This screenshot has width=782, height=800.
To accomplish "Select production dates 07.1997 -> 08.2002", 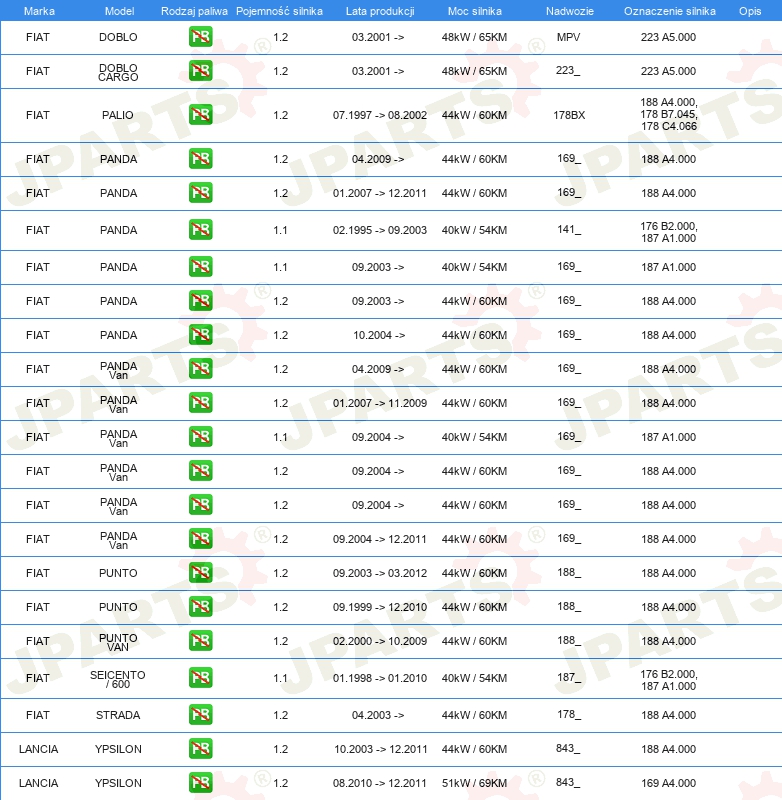I will [380, 115].
